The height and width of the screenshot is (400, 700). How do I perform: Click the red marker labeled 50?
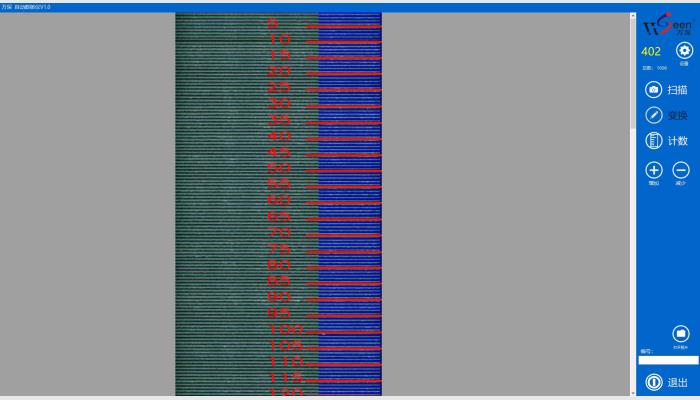coord(279,168)
